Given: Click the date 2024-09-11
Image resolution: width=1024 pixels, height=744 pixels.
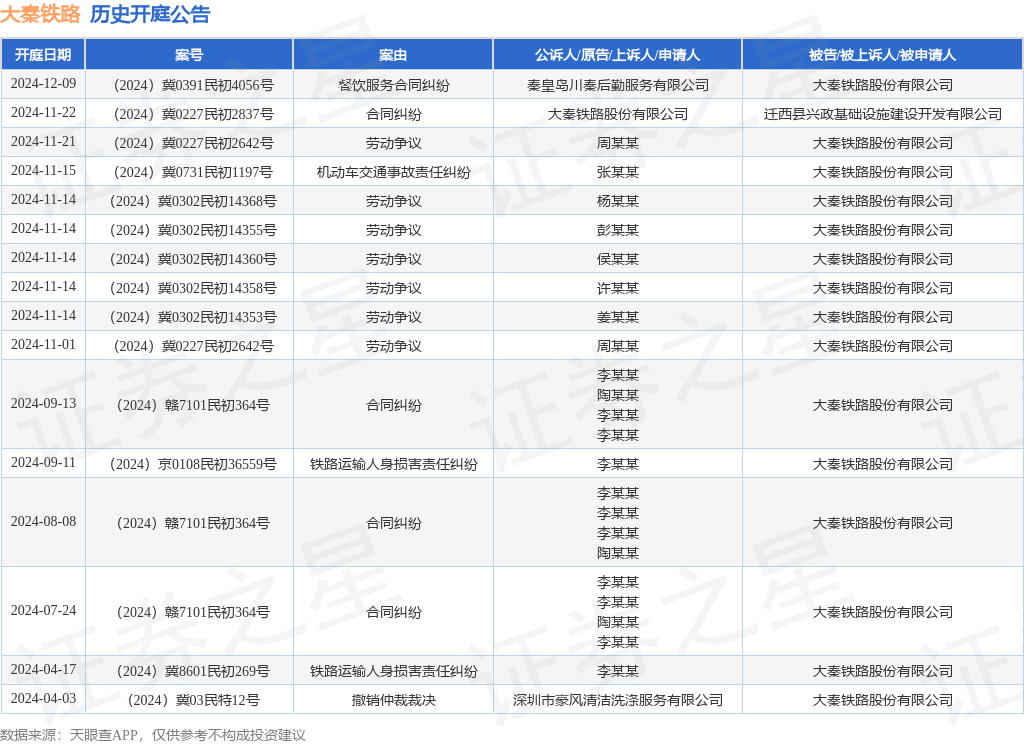Looking at the screenshot, I should pos(43,462).
